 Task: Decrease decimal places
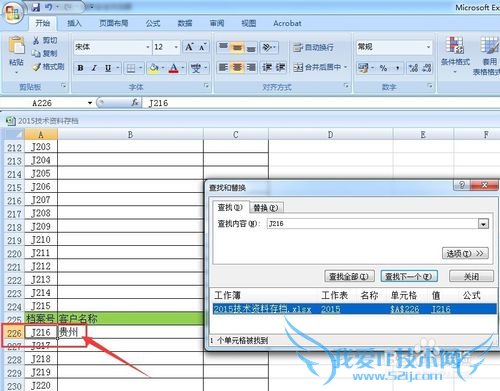(427, 68)
